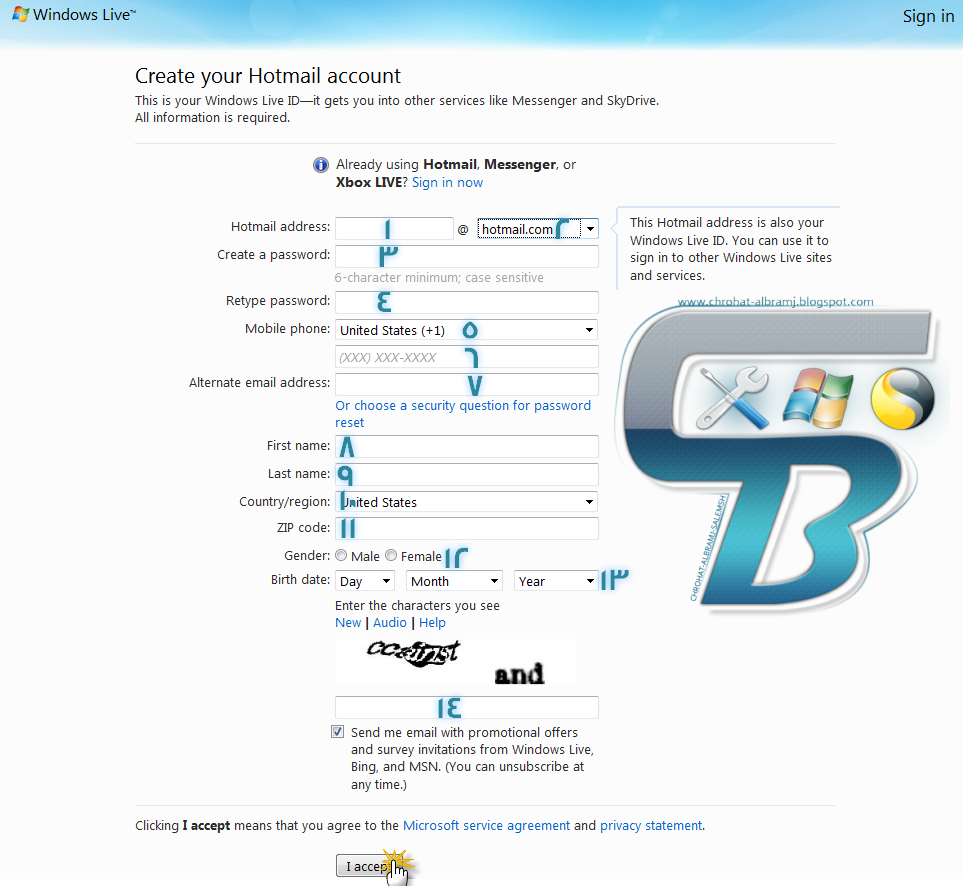Screen dimensions: 963x886
Task: Click the ZIP code field
Action: [x=466, y=528]
